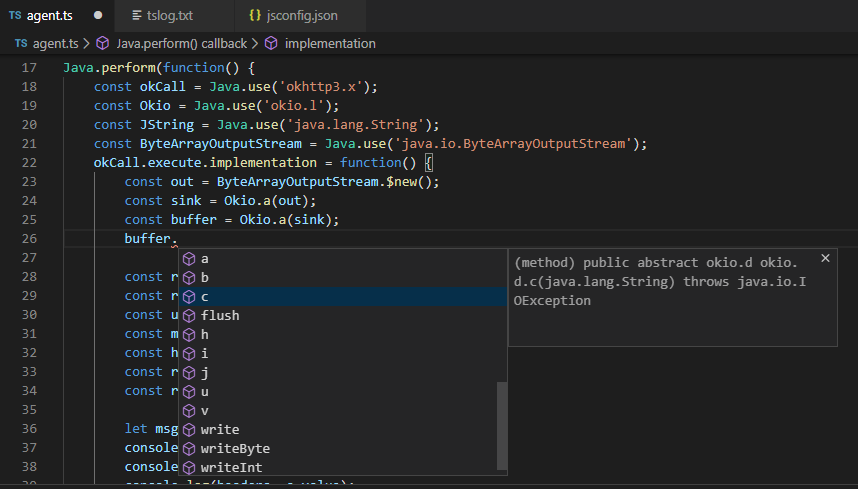This screenshot has height=489, width=858.
Task: Click 'okCall.execute.implementation' on line 22
Action: coord(205,162)
